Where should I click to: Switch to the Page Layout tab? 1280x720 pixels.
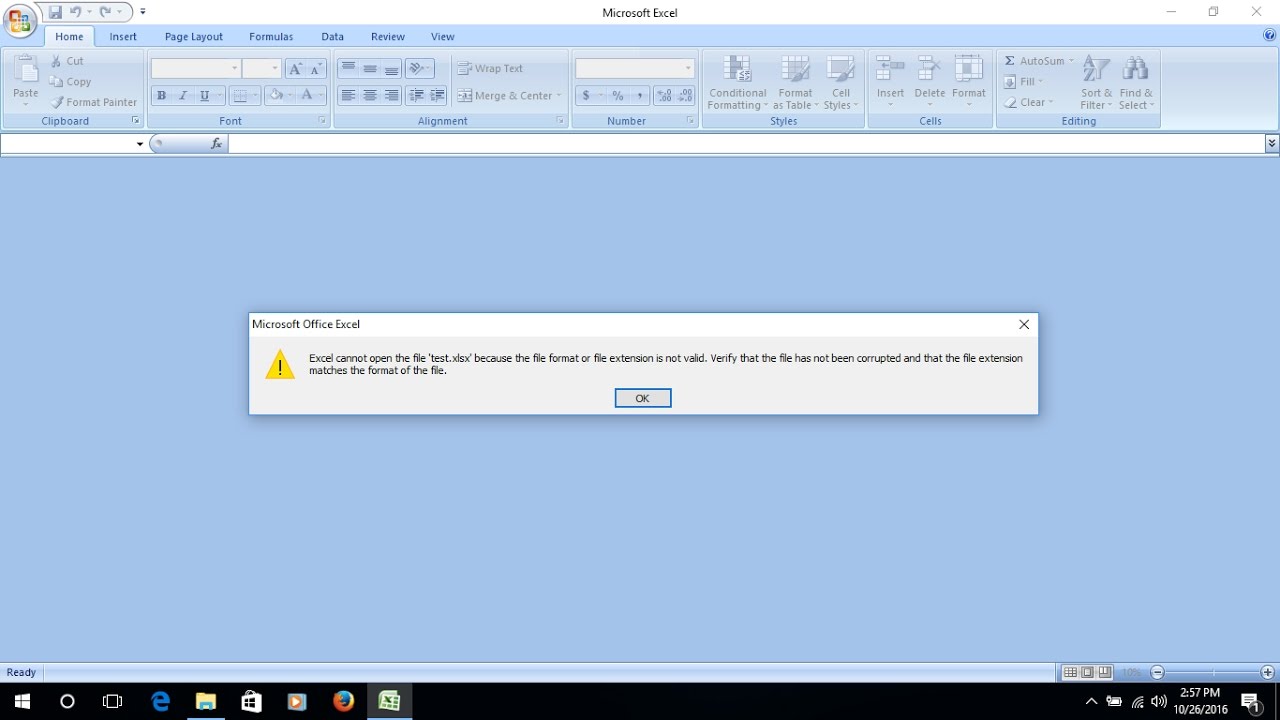(x=194, y=36)
